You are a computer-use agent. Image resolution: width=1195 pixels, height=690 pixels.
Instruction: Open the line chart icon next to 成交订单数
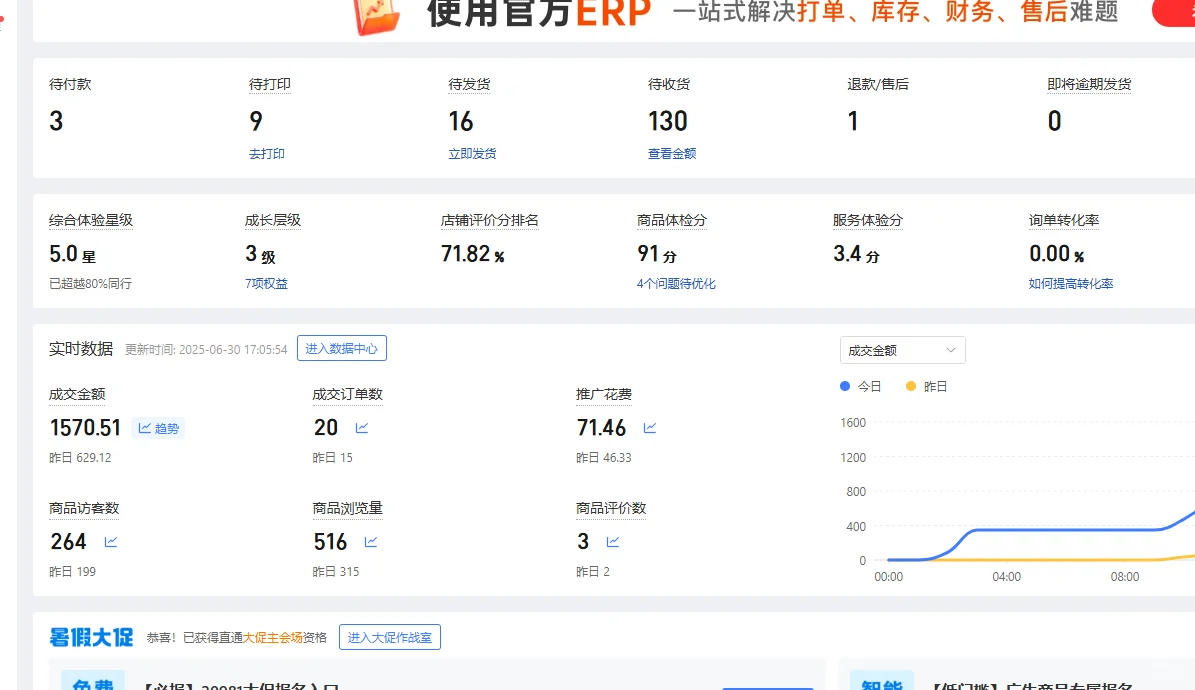361,427
